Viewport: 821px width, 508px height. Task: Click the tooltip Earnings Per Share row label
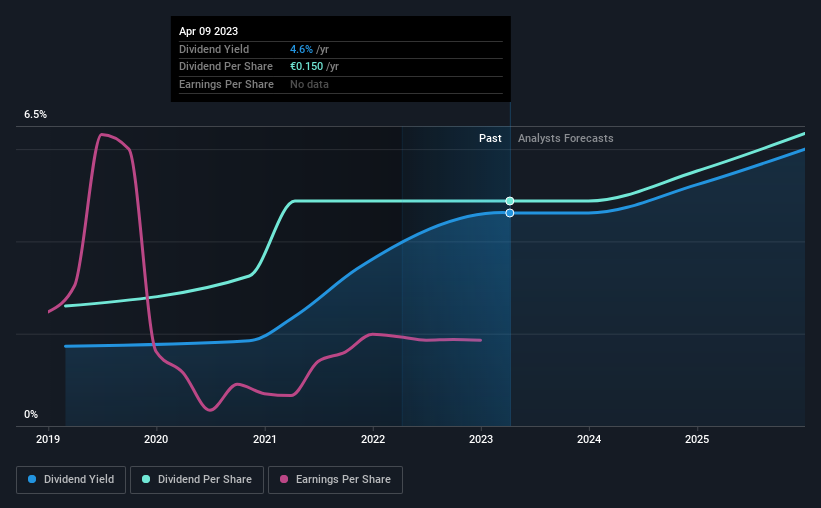point(226,84)
